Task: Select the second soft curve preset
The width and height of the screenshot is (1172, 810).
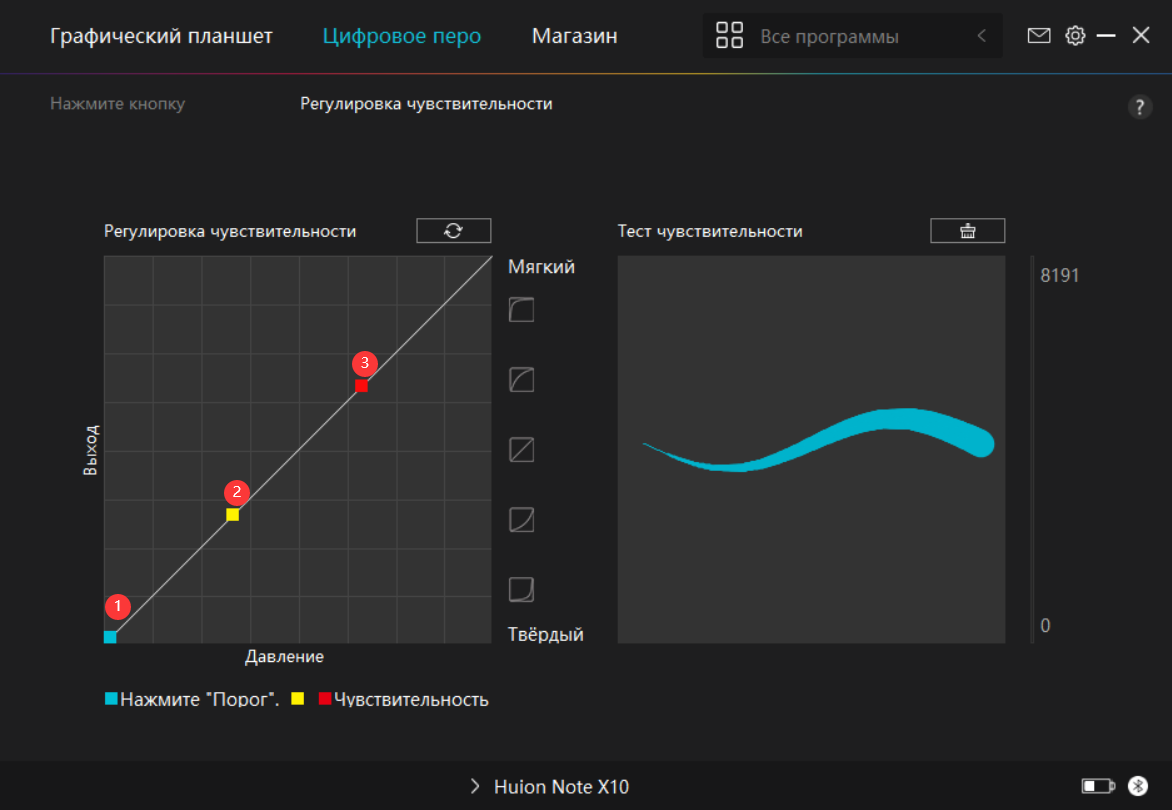Action: 521,380
